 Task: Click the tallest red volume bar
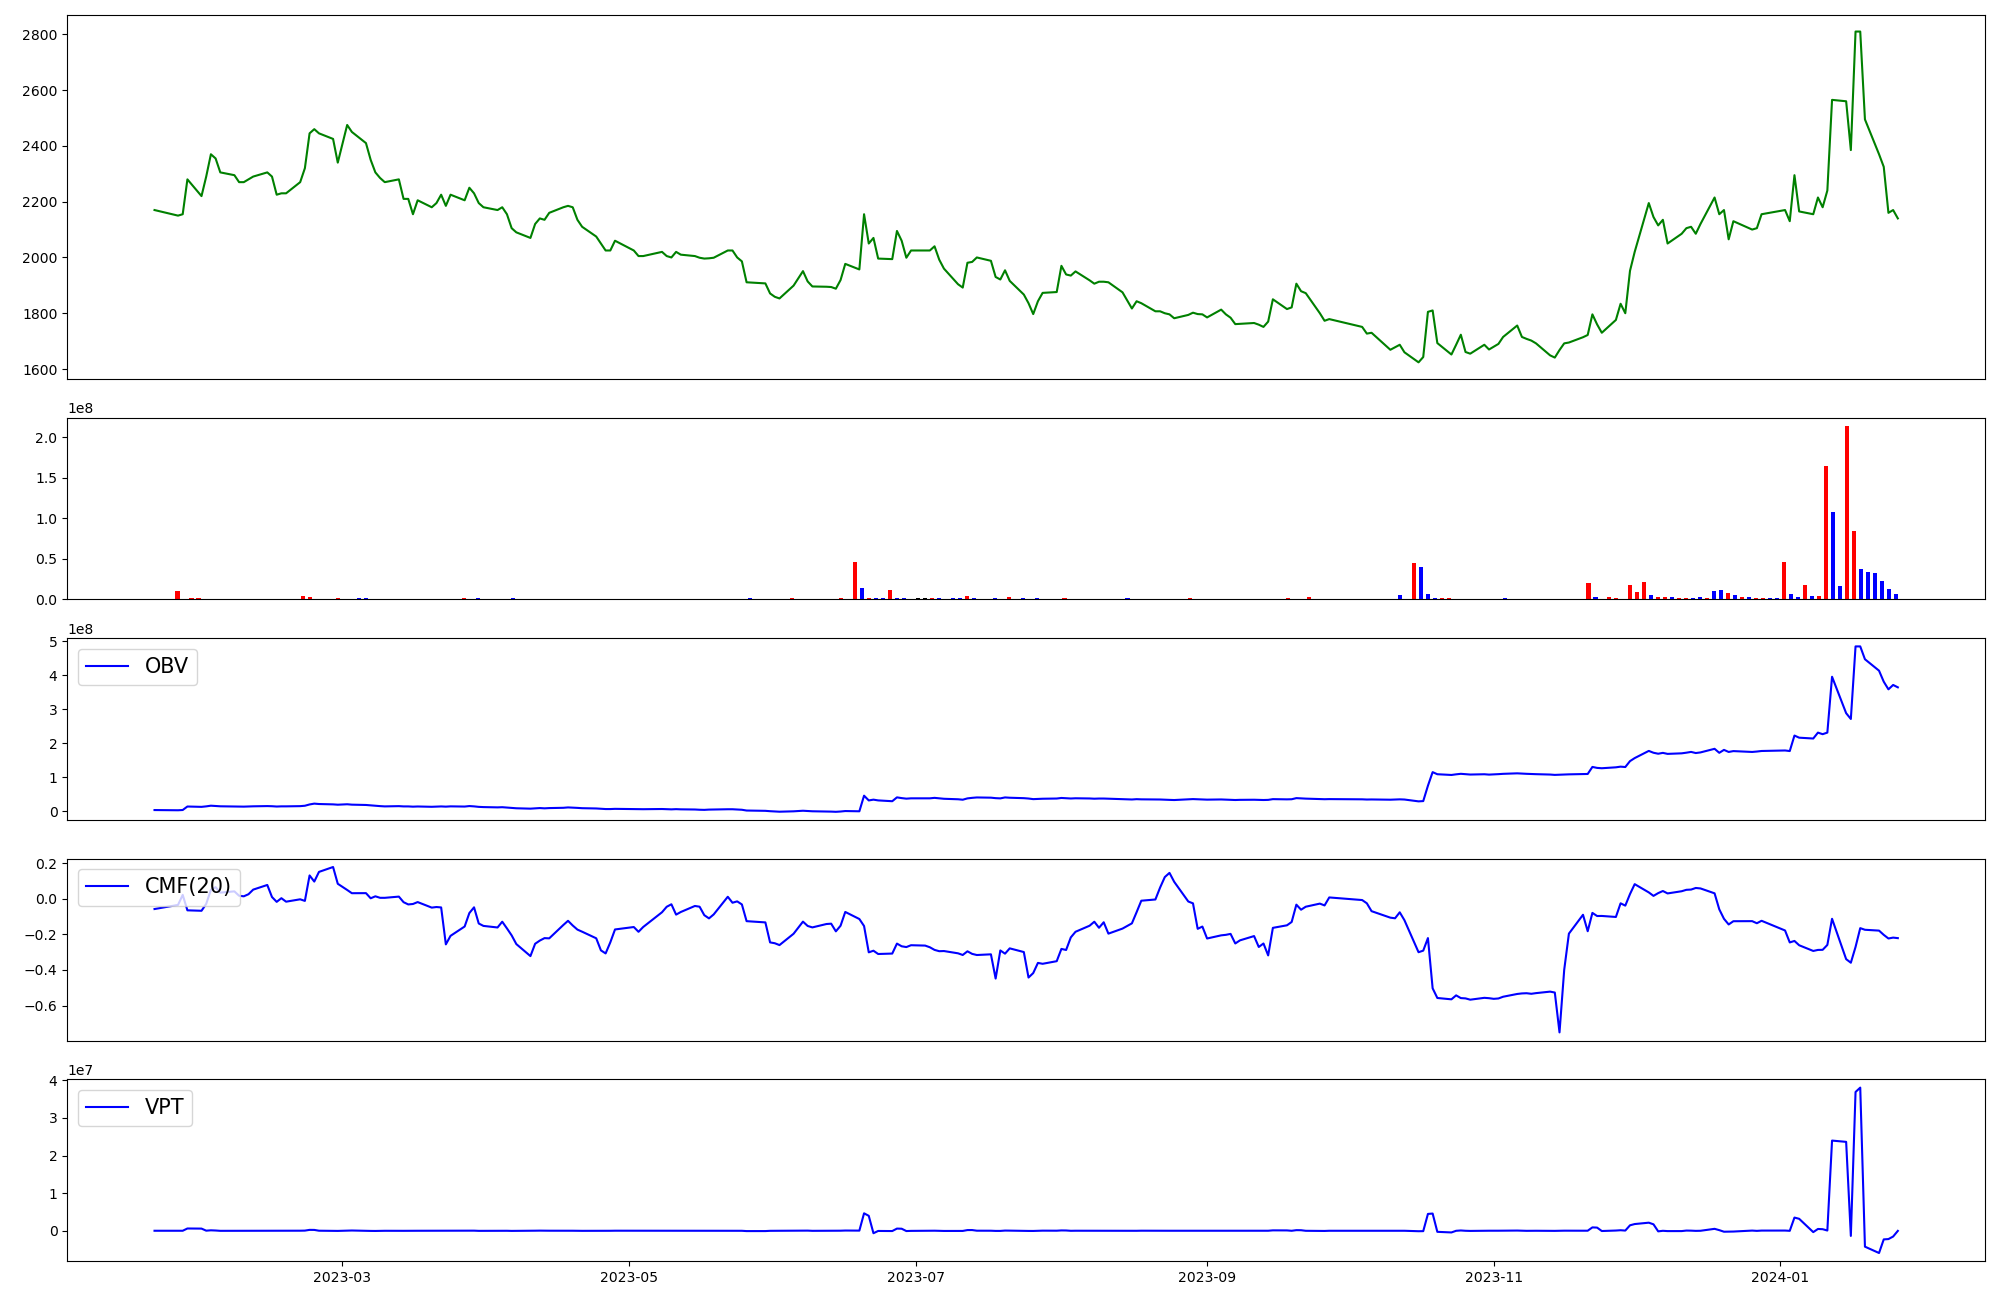click(x=1847, y=512)
